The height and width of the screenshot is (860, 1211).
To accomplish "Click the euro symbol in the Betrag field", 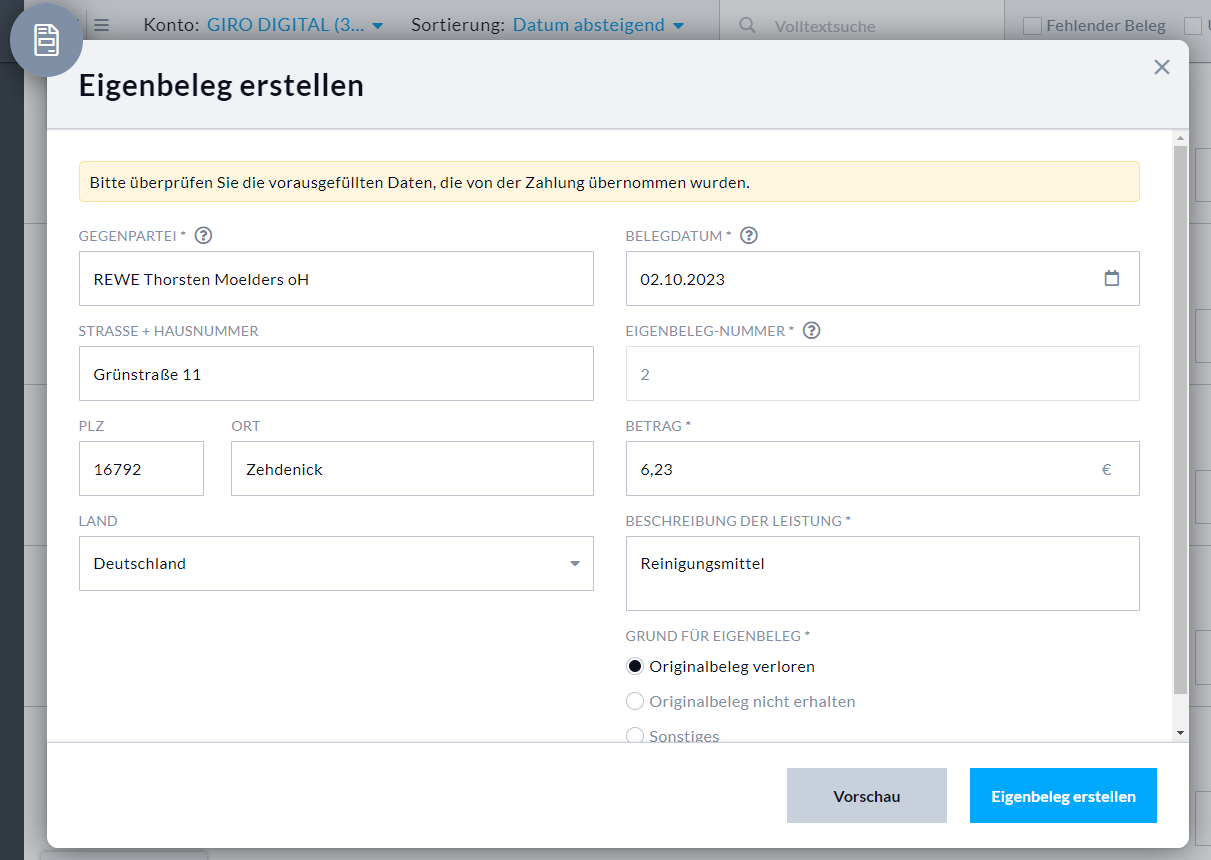I will pos(1106,468).
